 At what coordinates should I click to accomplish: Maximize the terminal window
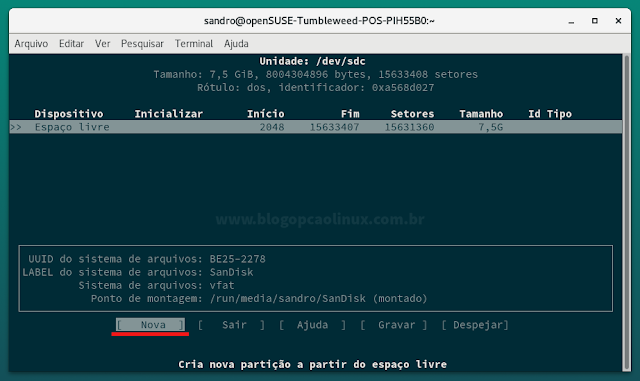coord(595,21)
